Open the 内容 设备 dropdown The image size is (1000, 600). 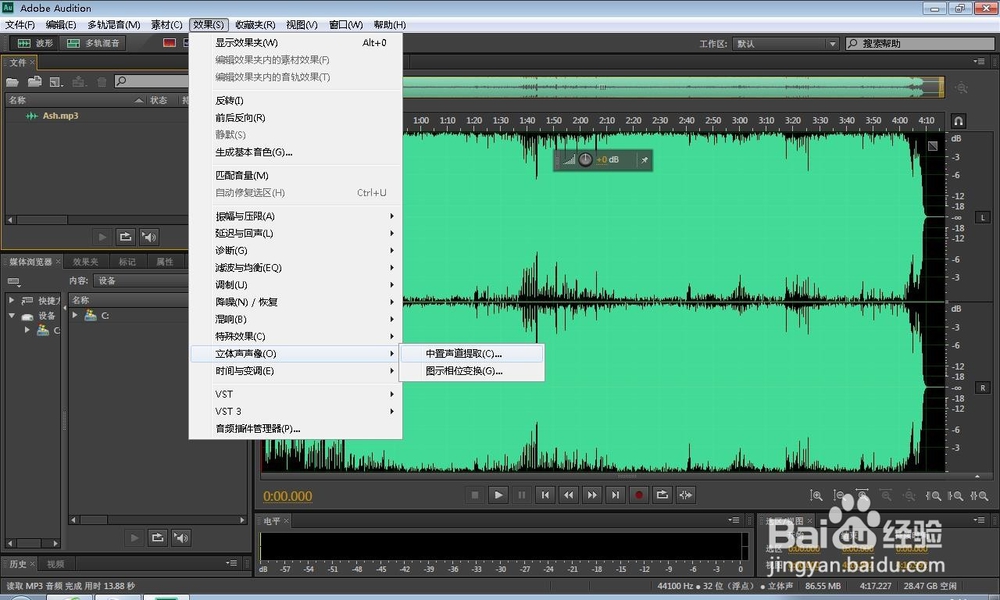pyautogui.click(x=142, y=281)
